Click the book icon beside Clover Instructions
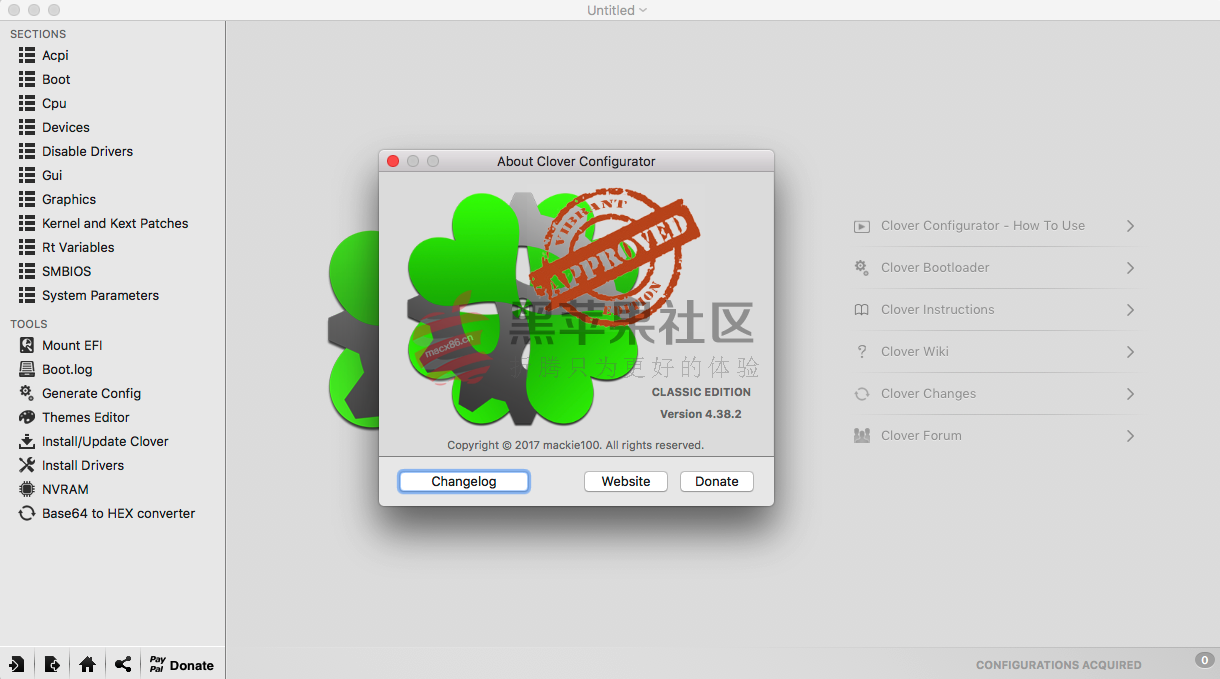The height and width of the screenshot is (679, 1220). coord(861,310)
